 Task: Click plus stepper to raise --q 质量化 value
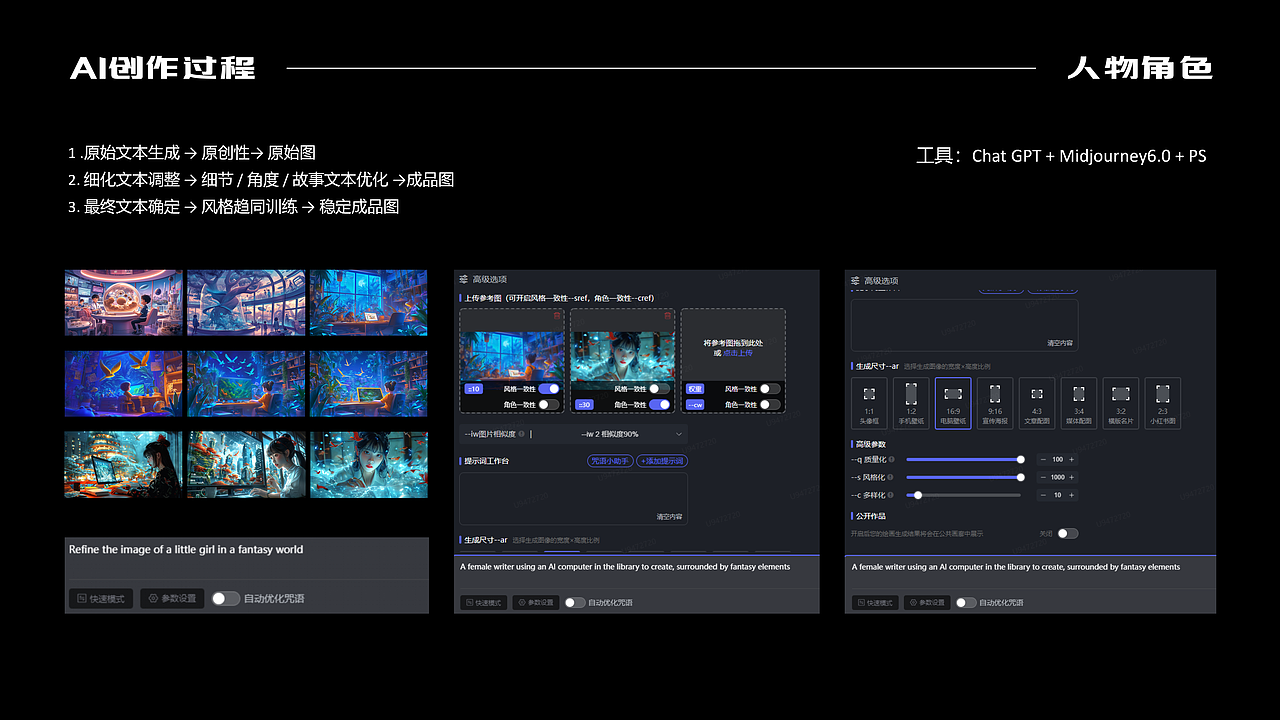[x=1071, y=460]
